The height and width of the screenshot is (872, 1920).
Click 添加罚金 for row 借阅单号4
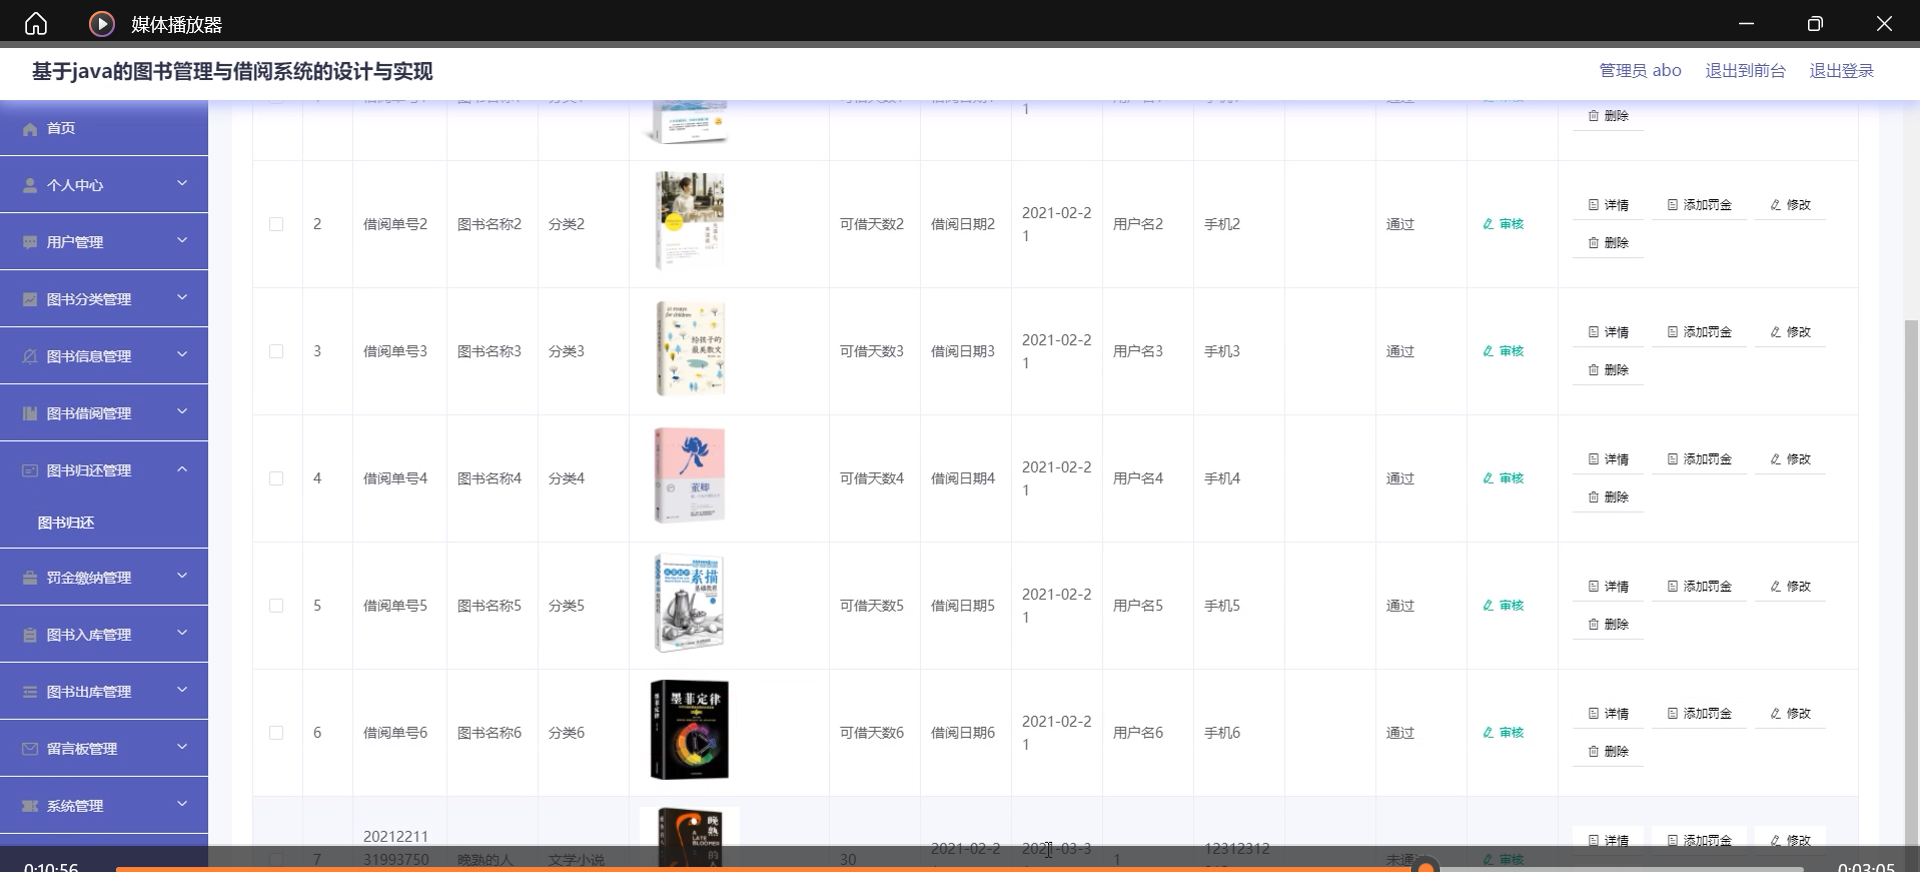[1699, 459]
